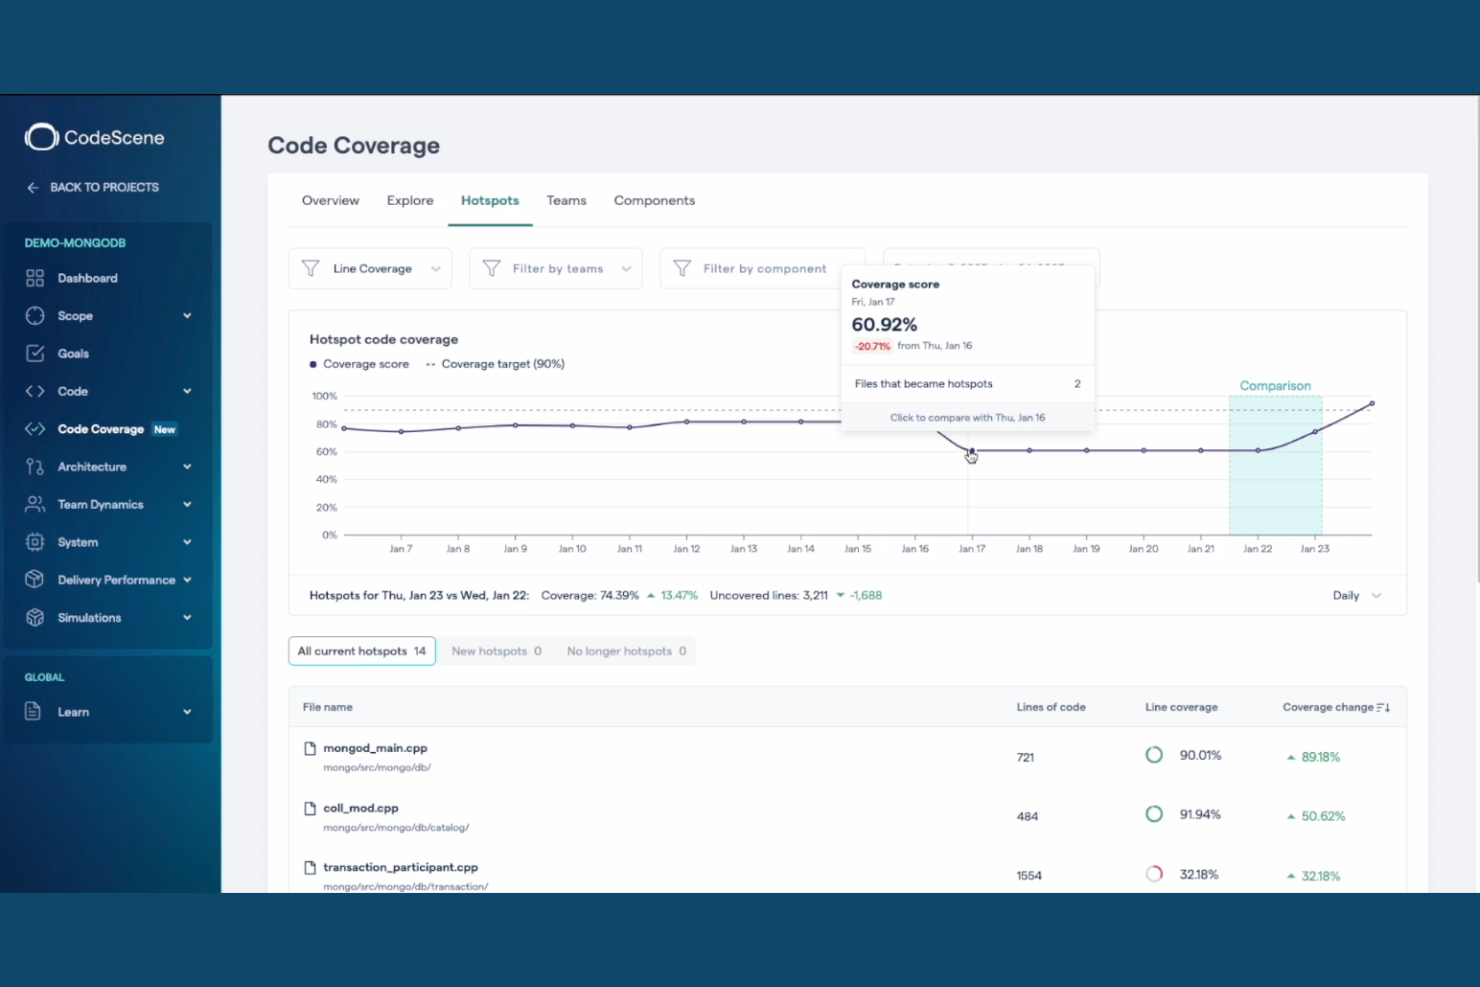This screenshot has width=1480, height=987.
Task: Click the funnel icon in Filter by teams
Action: coord(491,268)
